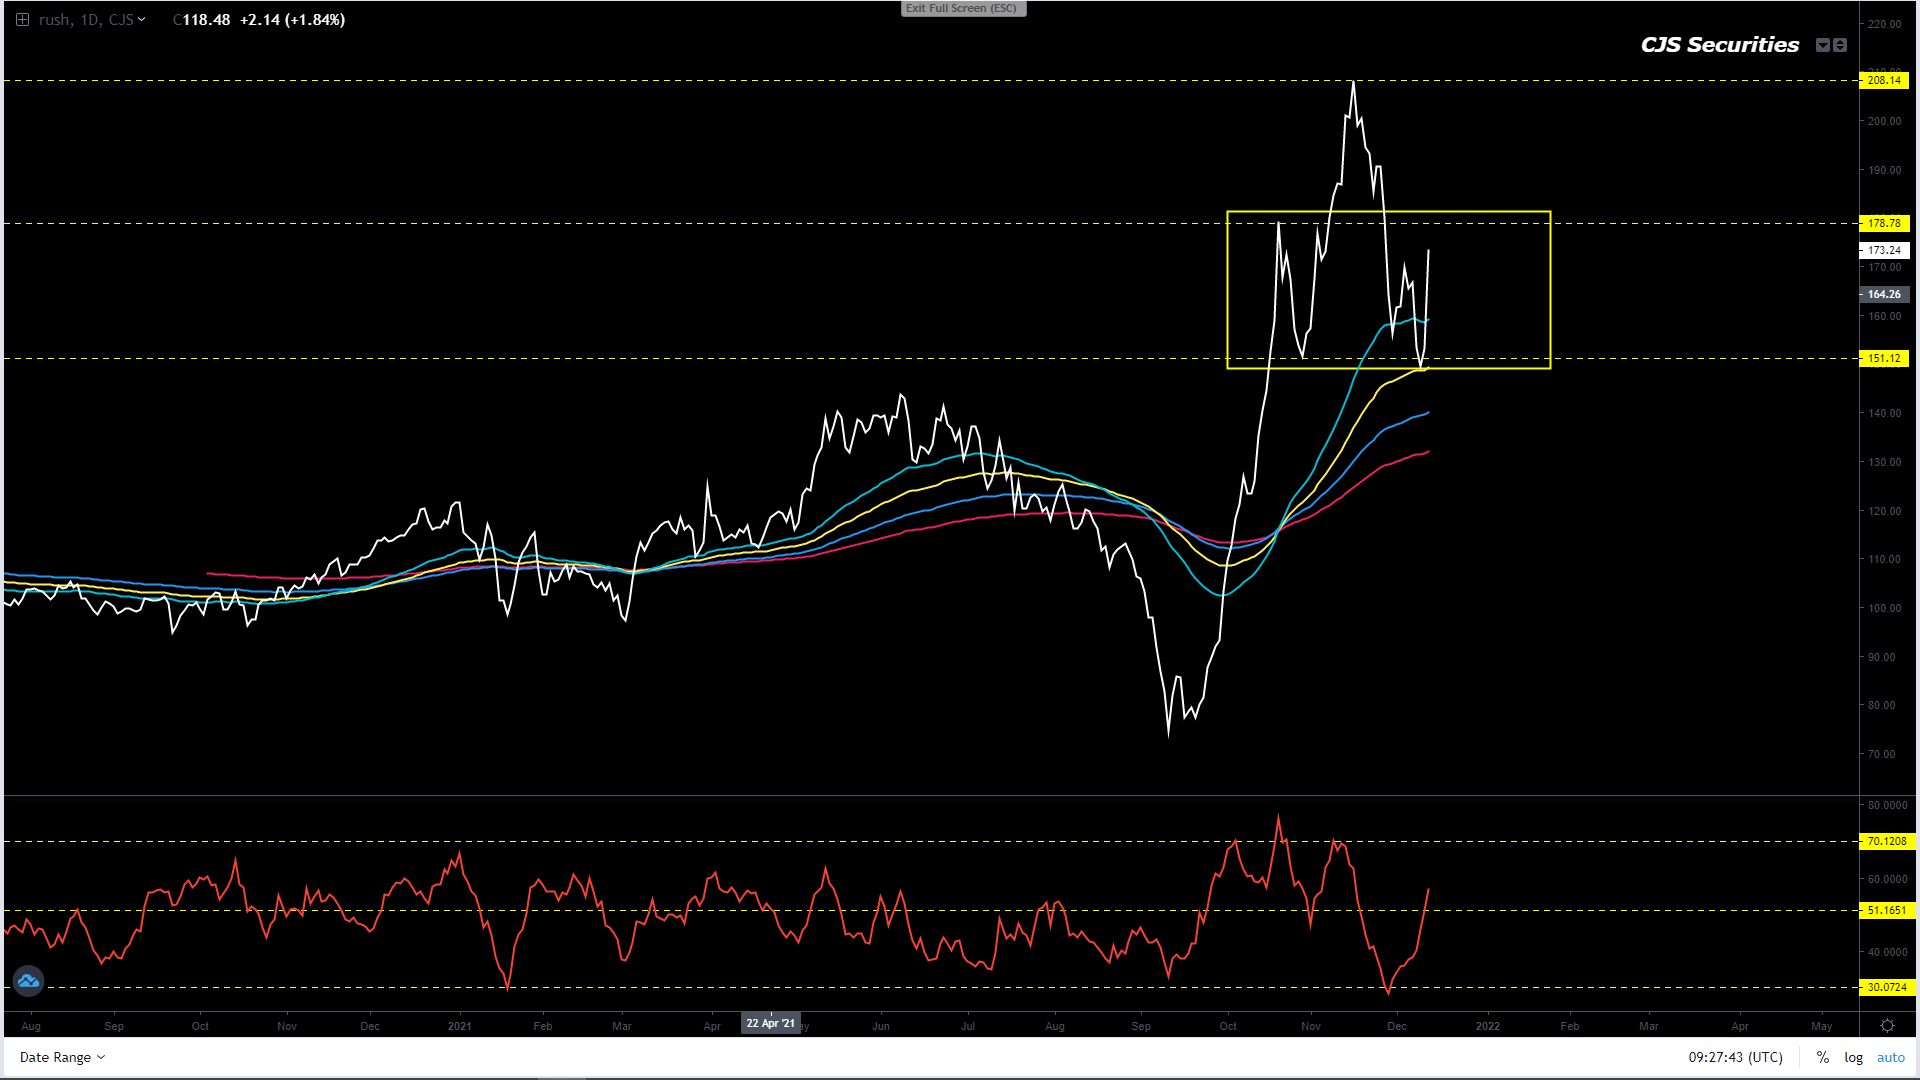Click the 09:27:43 (UTC) timezone selector
1920x1080 pixels.
coord(1735,1057)
